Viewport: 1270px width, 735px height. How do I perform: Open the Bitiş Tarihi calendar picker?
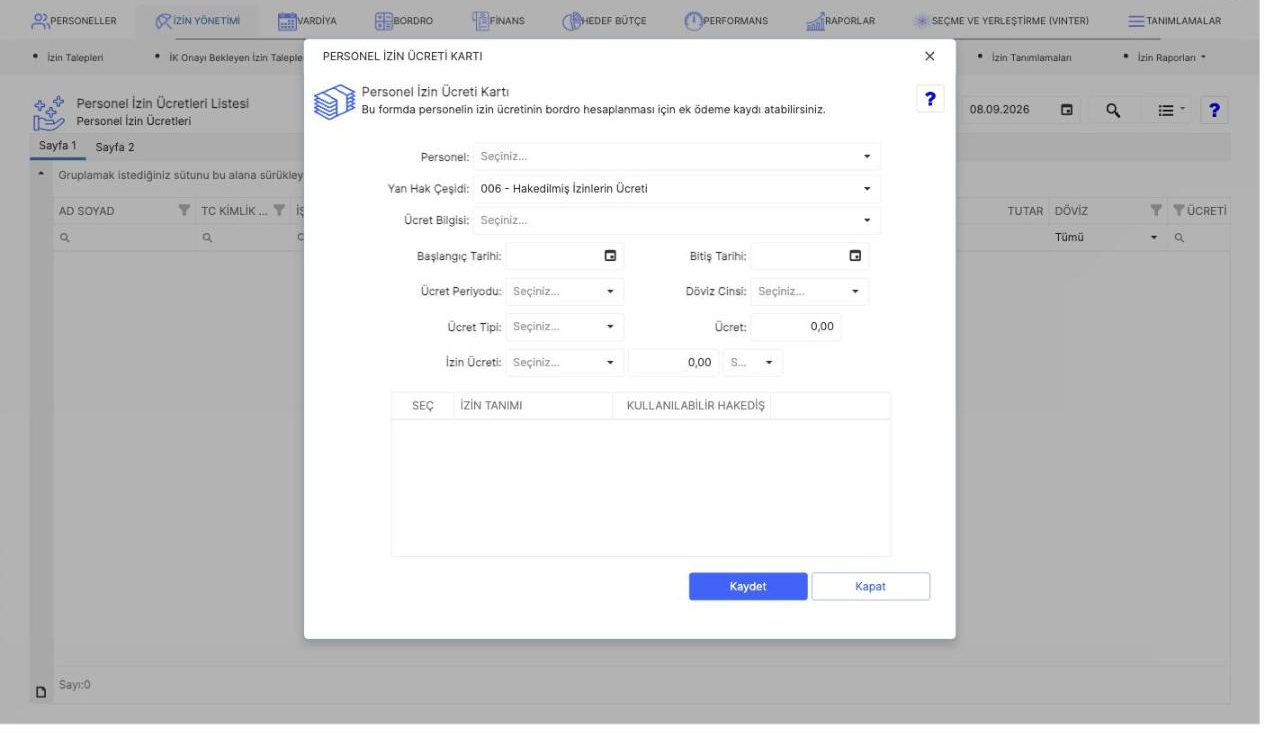(x=855, y=256)
